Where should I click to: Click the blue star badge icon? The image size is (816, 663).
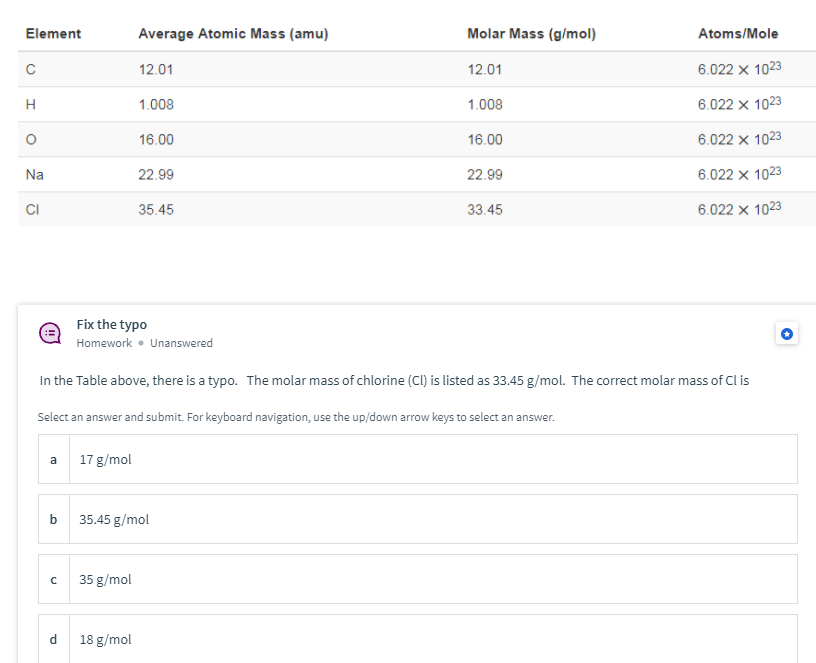pos(787,333)
